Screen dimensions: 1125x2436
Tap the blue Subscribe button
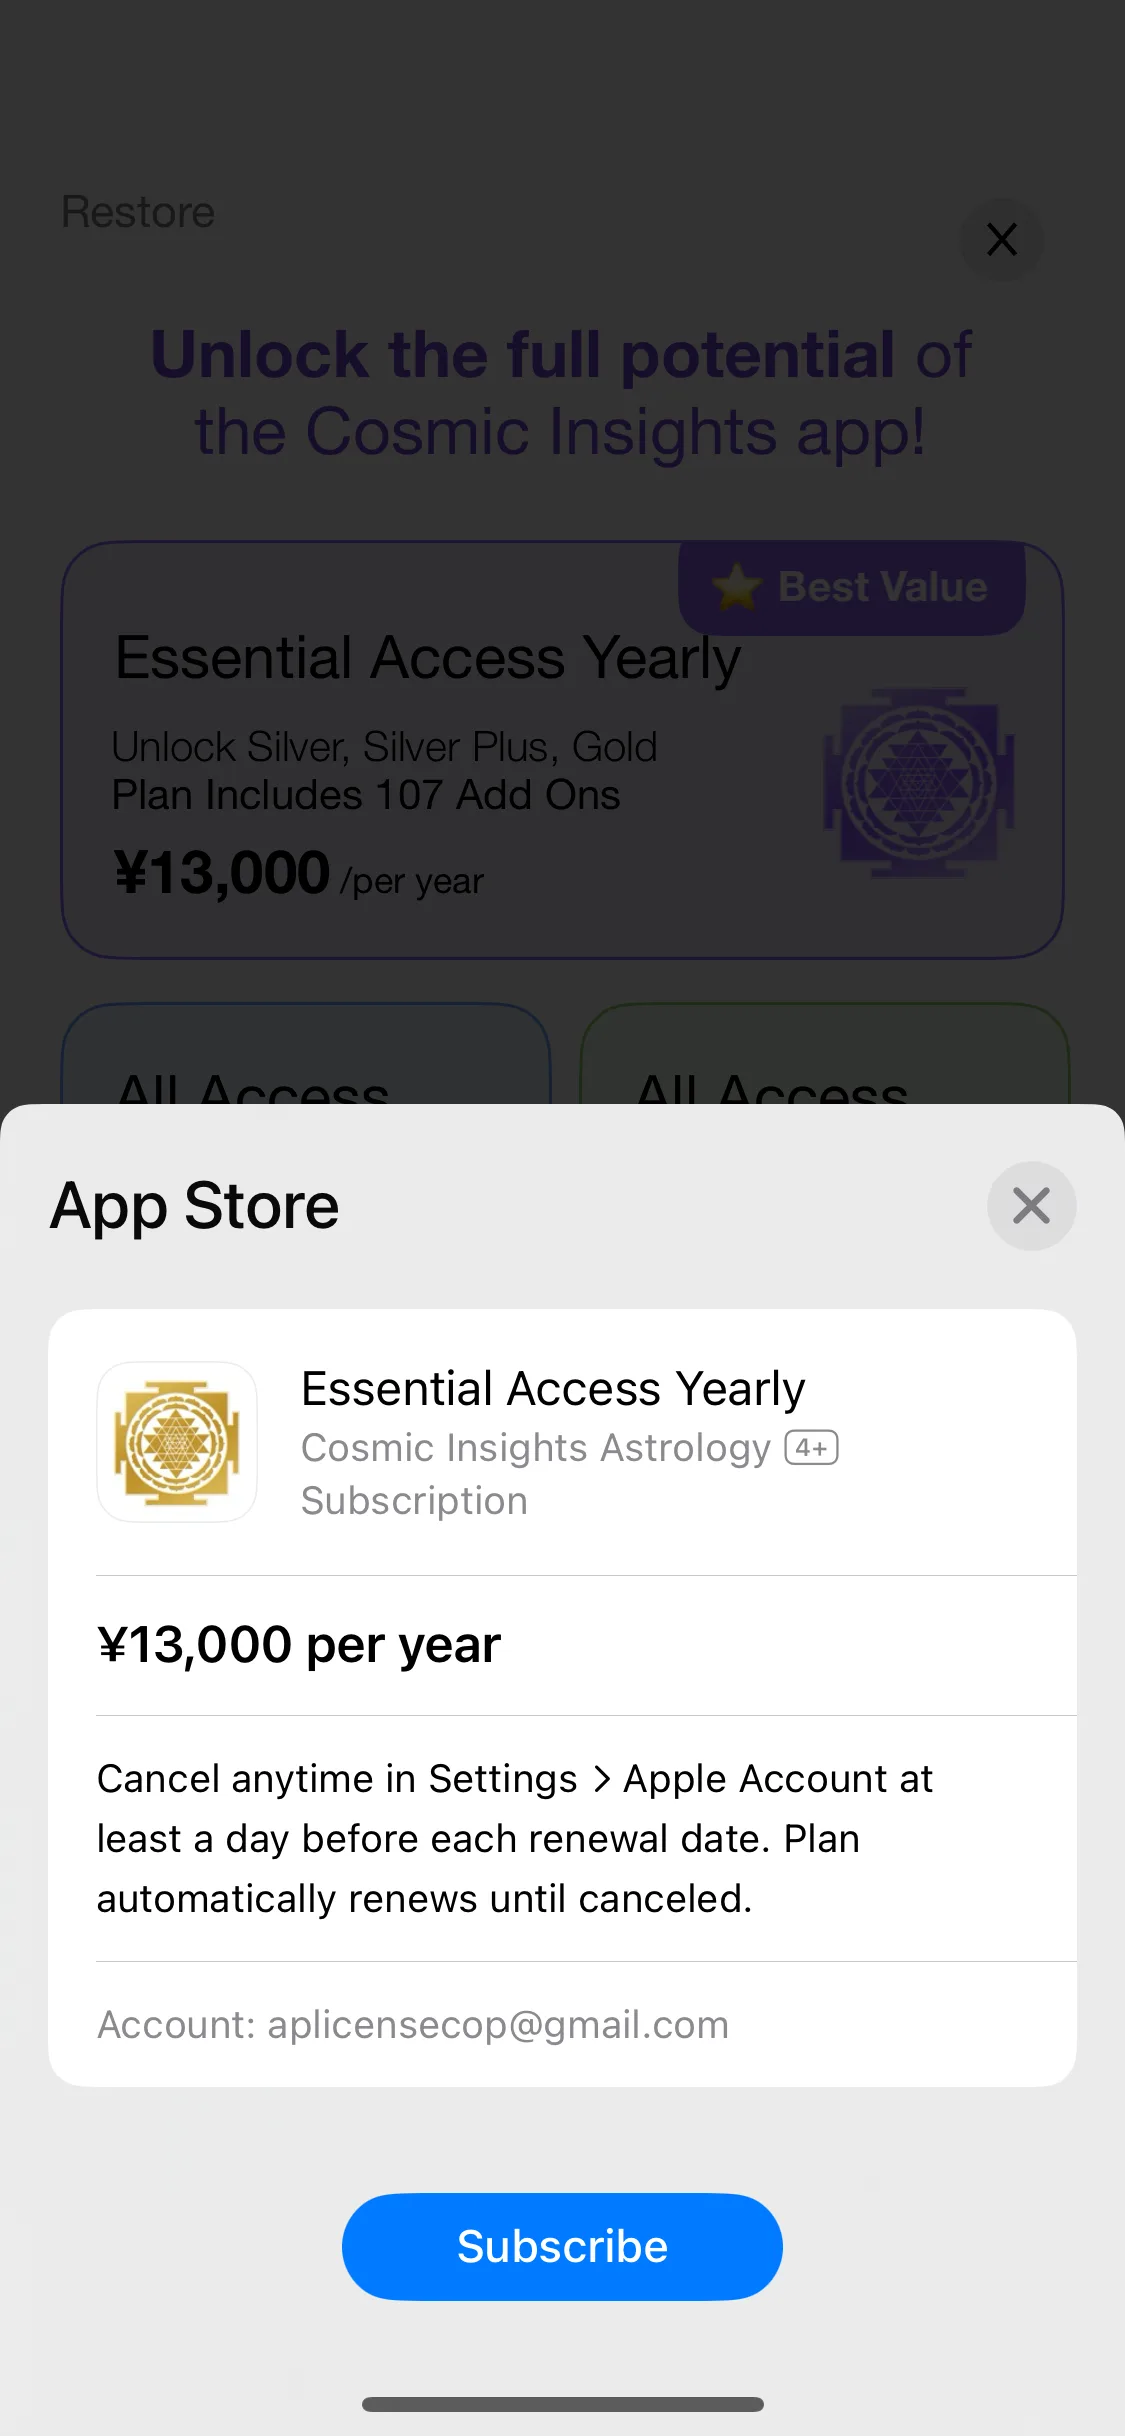562,2246
